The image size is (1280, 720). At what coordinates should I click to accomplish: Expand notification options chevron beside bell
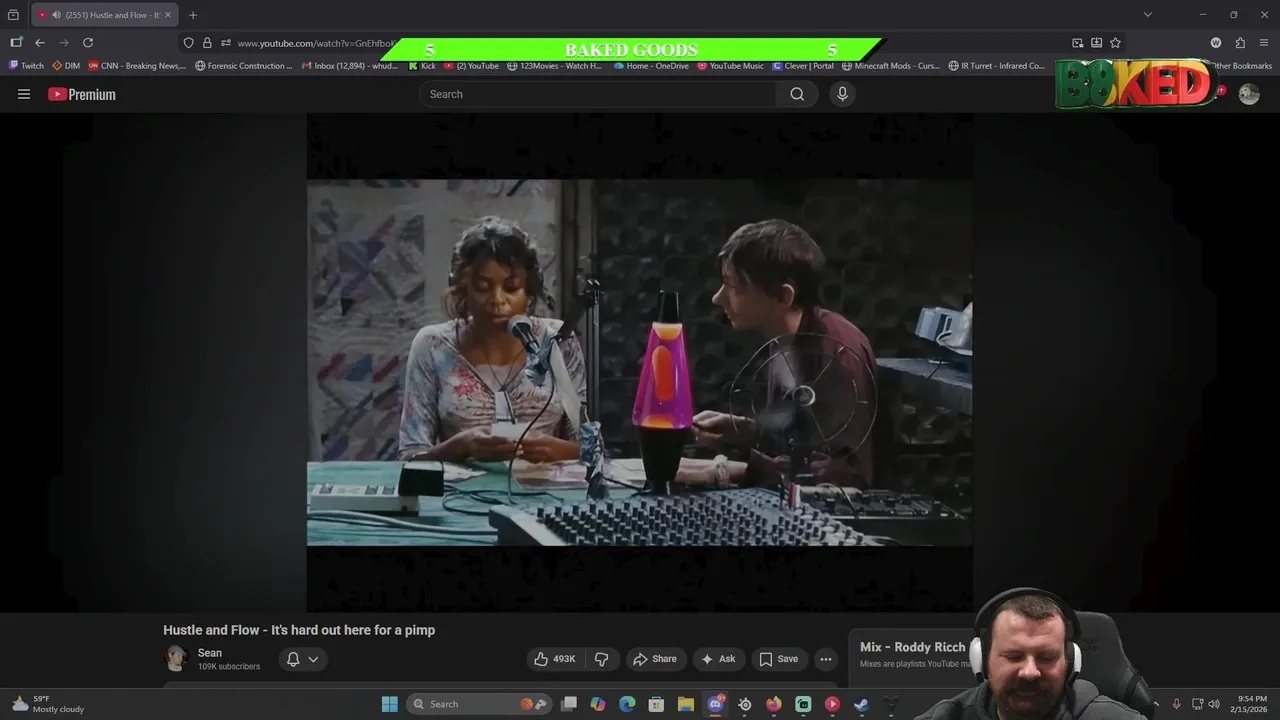coord(313,659)
